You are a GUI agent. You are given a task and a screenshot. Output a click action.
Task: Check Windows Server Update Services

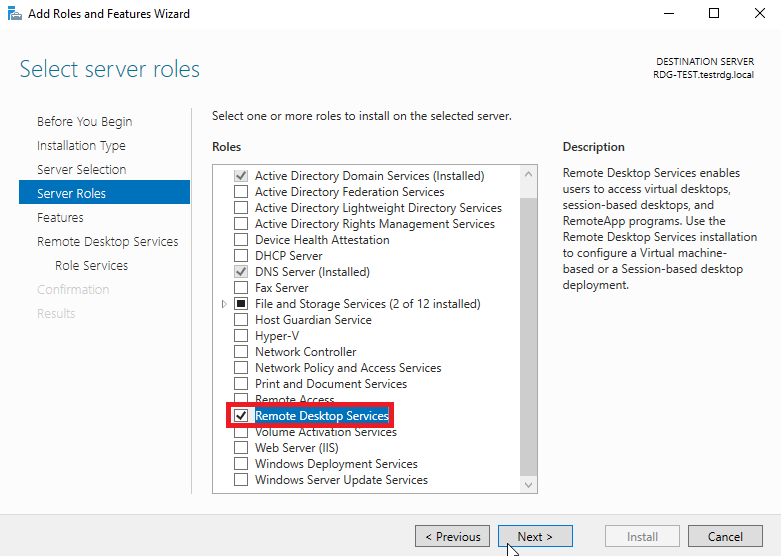pos(241,479)
